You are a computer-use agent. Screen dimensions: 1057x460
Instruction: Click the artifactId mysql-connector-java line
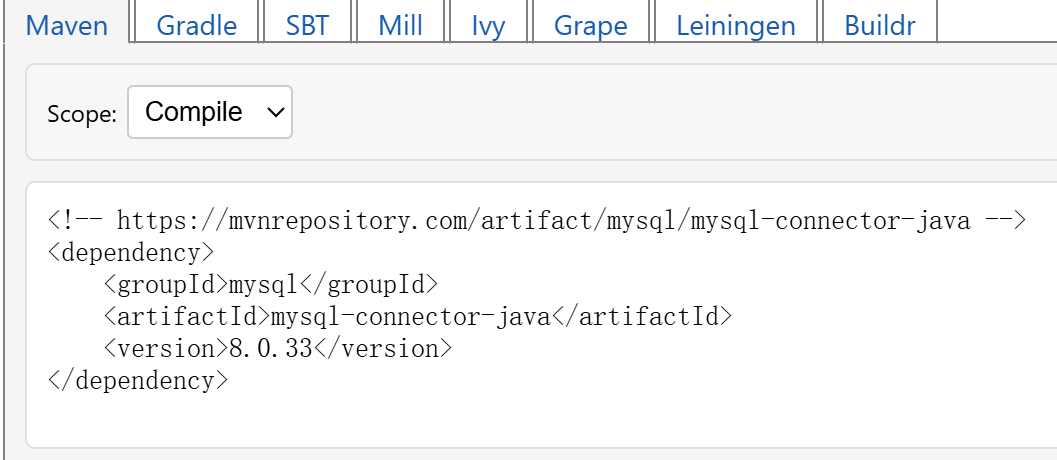417,316
